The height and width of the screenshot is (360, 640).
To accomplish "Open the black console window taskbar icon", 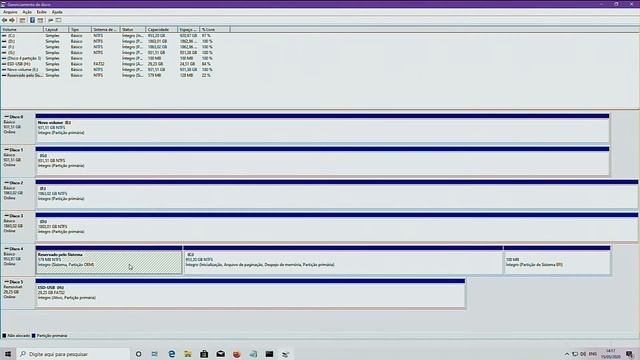I will (x=269, y=354).
